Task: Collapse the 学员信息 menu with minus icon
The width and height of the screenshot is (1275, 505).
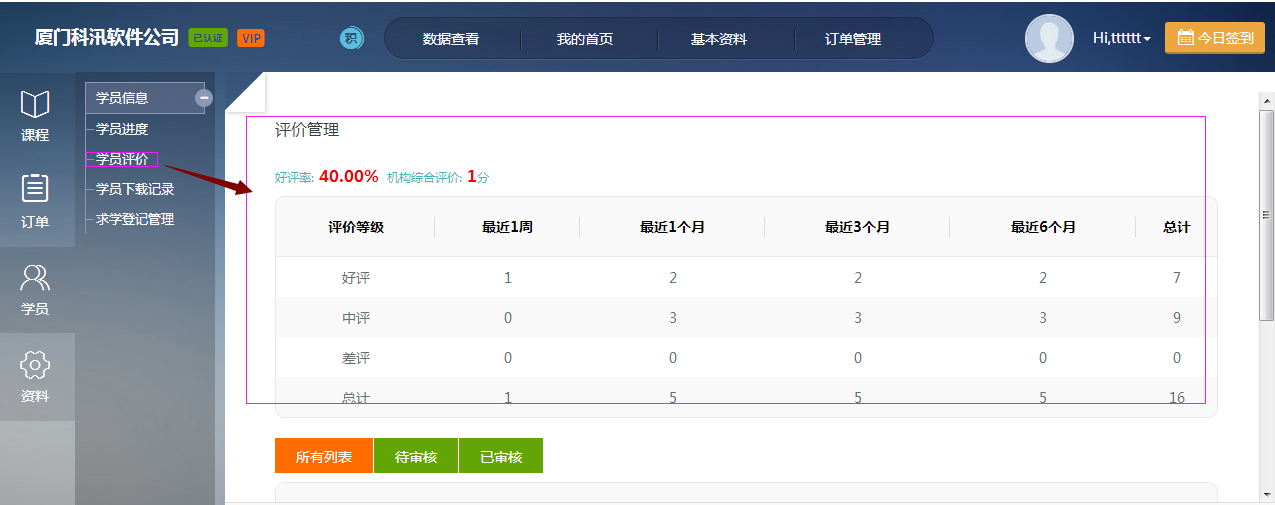Action: pos(204,98)
